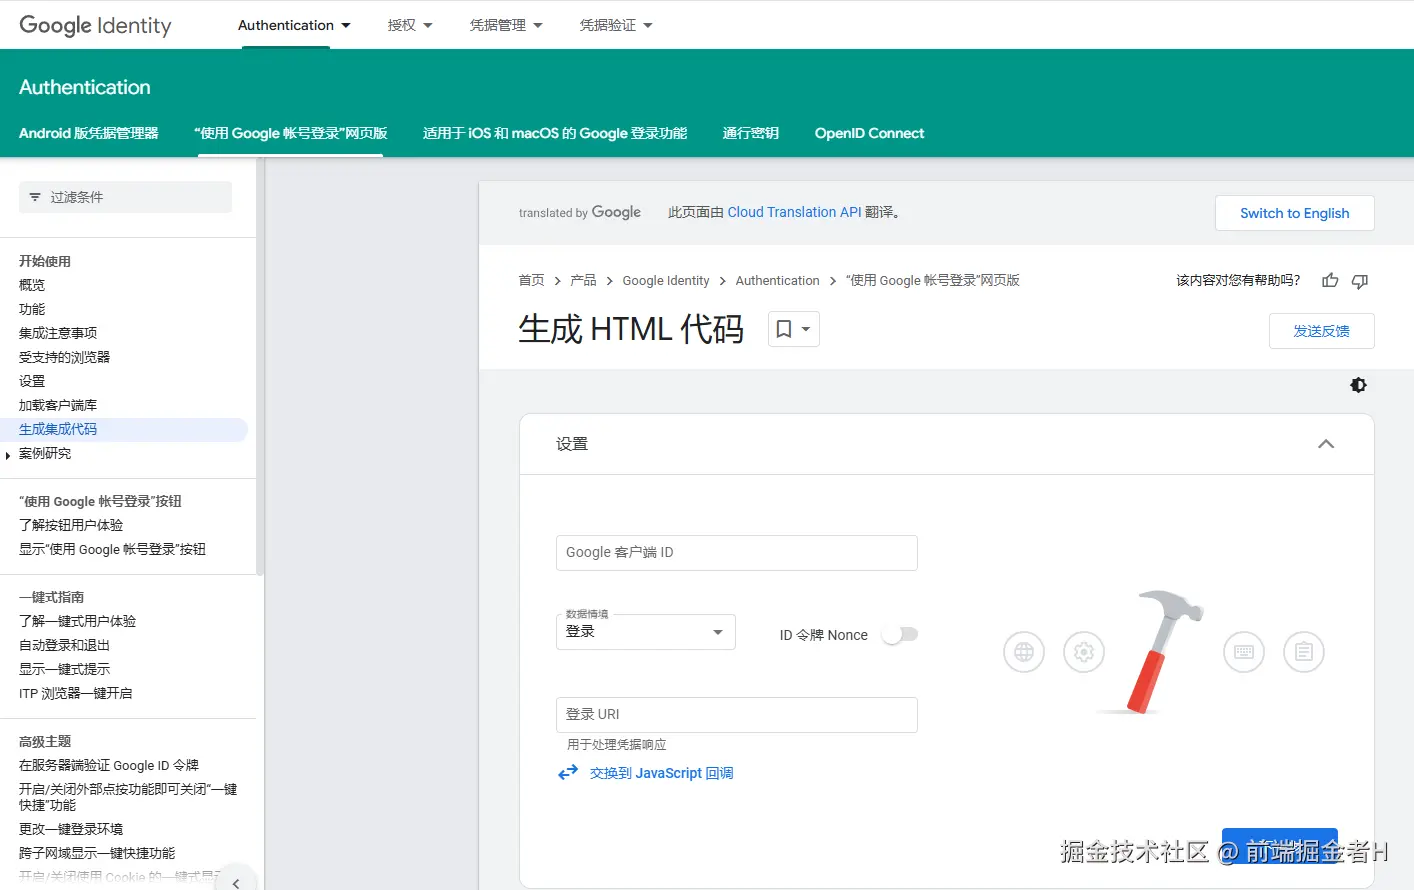Click the Google Identity breadcrumb link

tap(666, 280)
